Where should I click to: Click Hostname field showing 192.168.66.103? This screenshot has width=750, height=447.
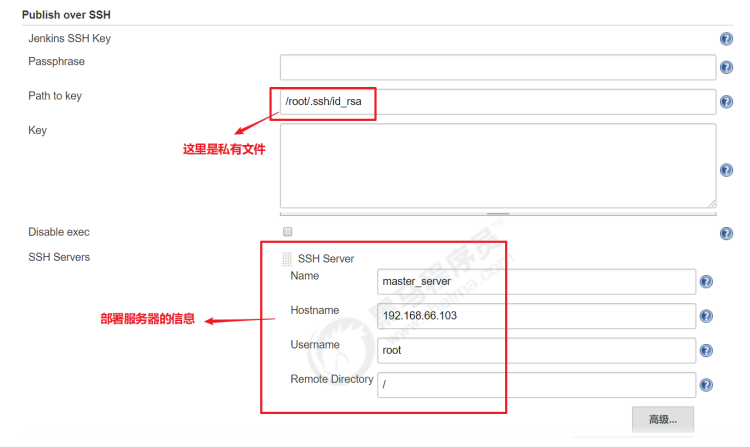tap(536, 316)
